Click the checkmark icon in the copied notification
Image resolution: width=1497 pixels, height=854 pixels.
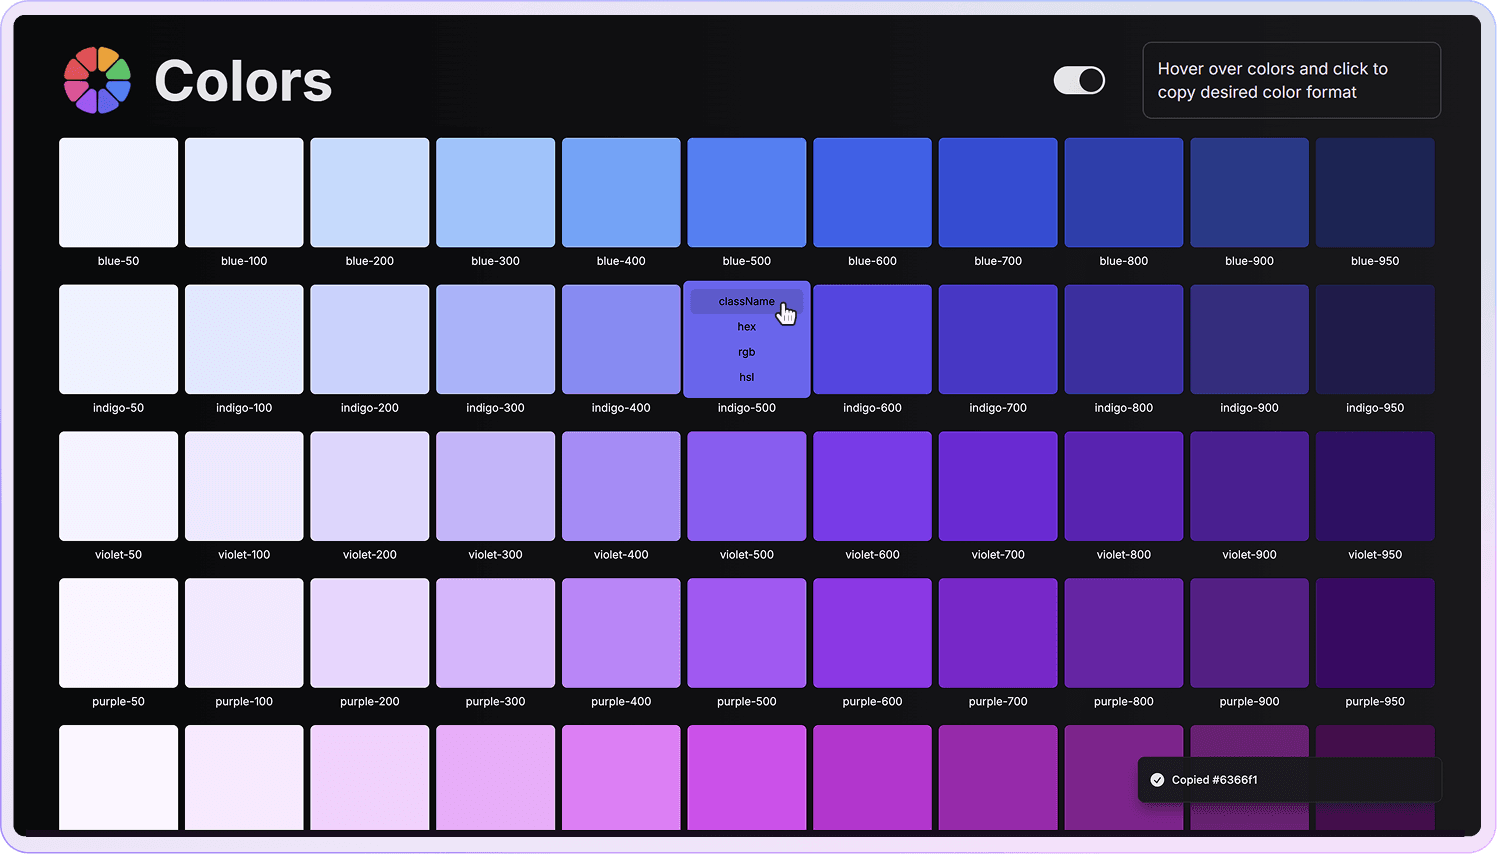tap(1158, 779)
